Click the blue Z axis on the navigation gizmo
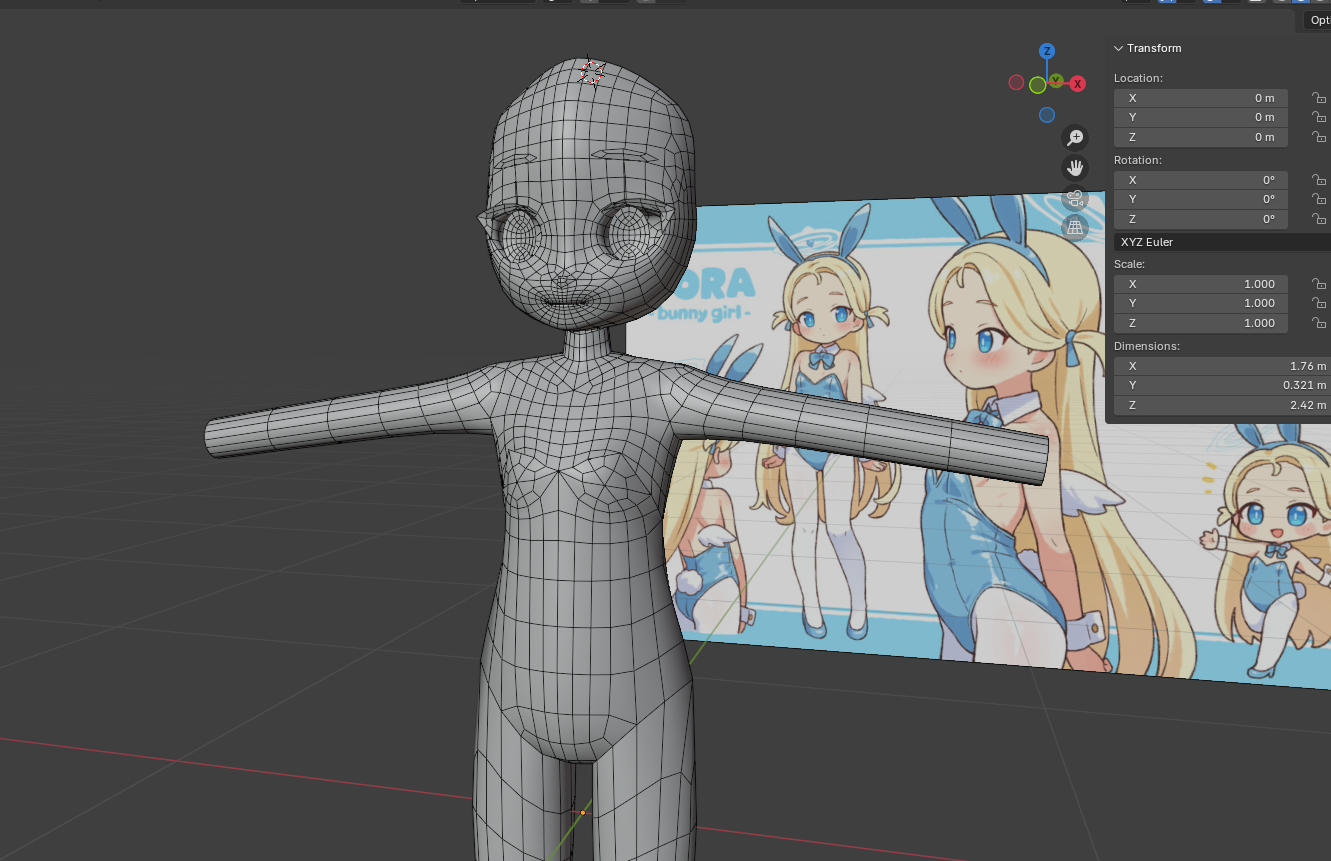The image size is (1331, 861). [x=1047, y=51]
